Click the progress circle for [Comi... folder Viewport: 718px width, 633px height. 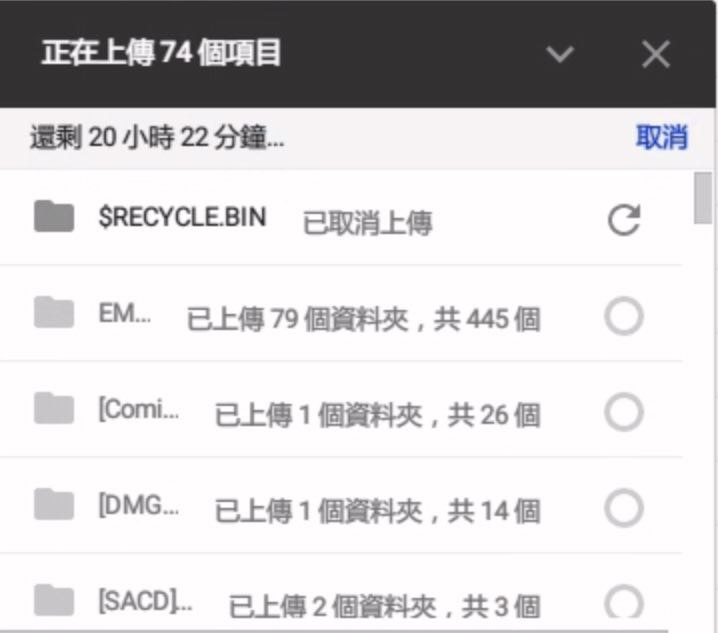point(624,413)
